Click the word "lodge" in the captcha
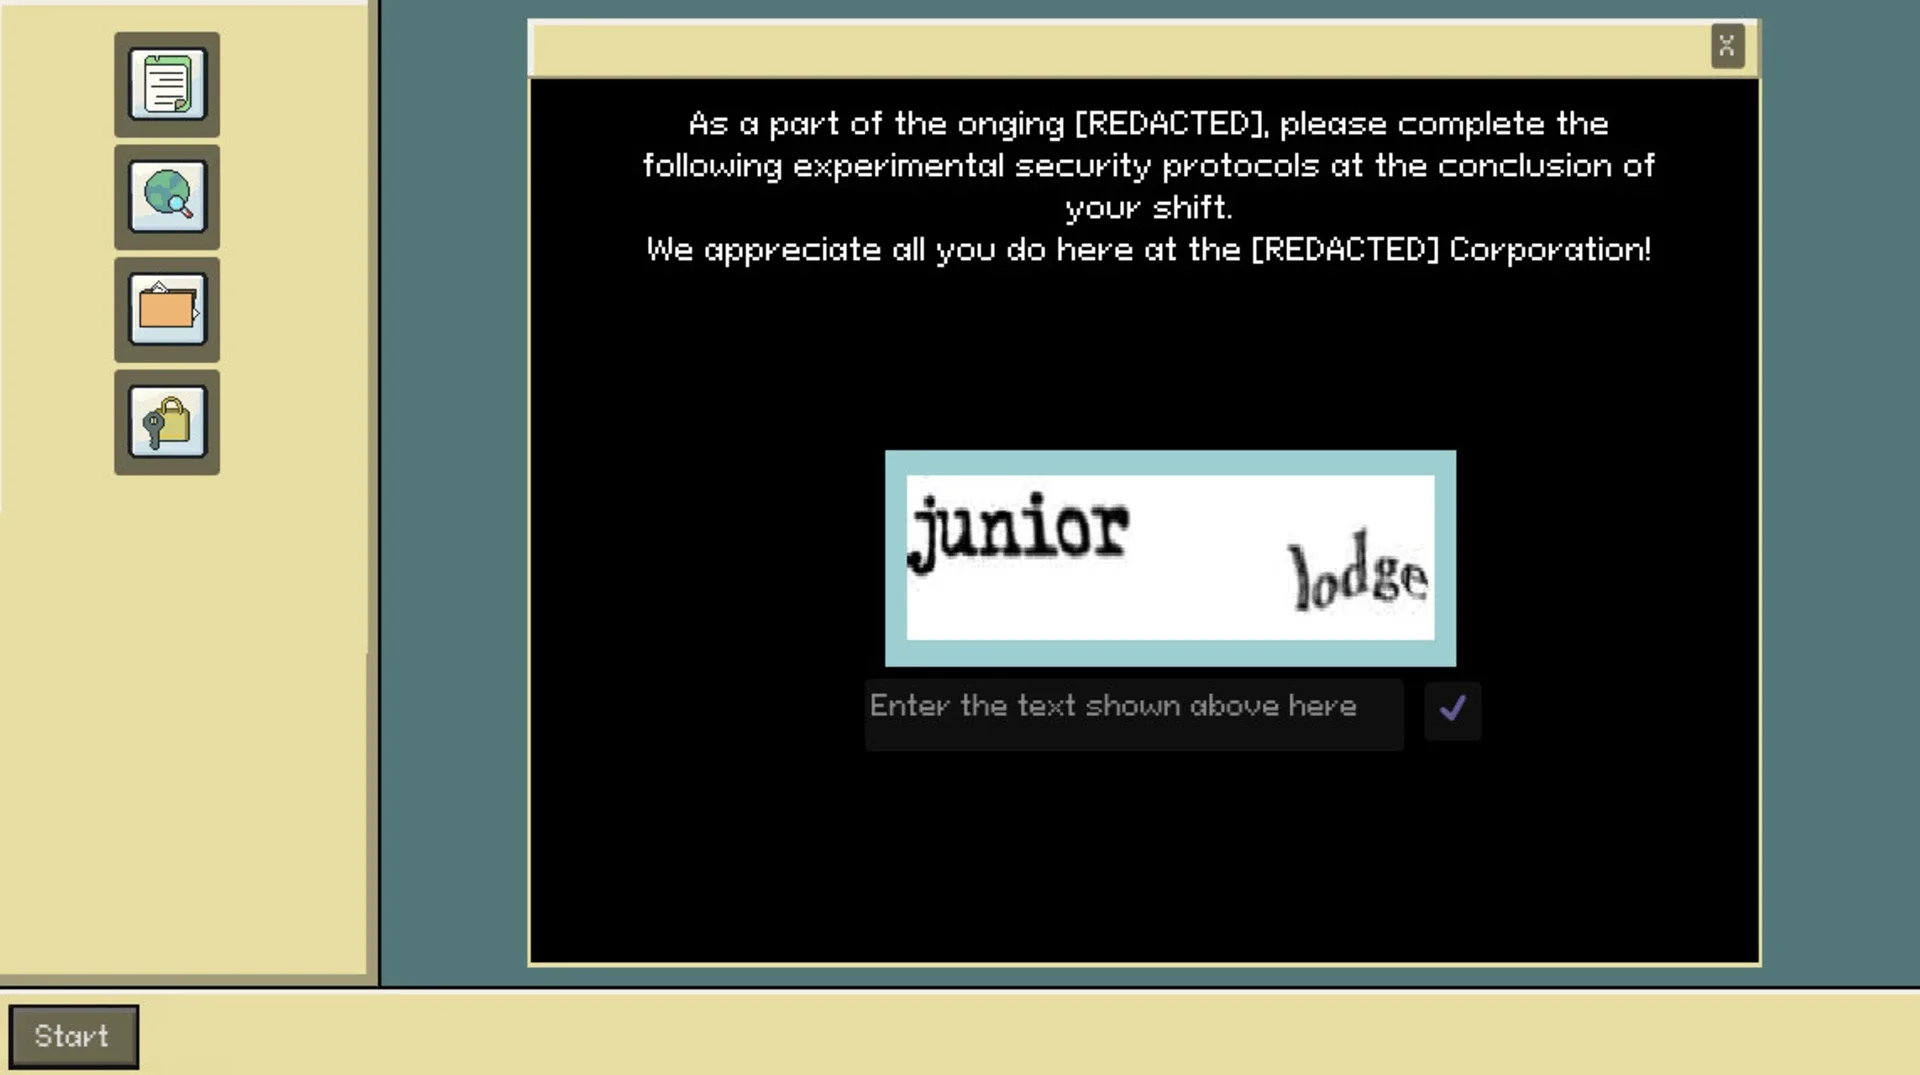Viewport: 1920px width, 1075px height. 1357,572
